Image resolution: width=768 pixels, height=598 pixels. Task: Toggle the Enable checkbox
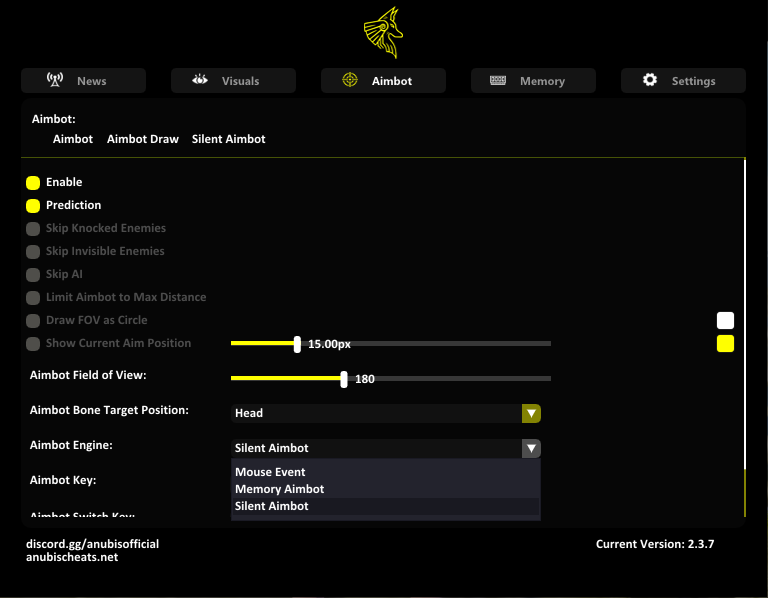point(33,183)
